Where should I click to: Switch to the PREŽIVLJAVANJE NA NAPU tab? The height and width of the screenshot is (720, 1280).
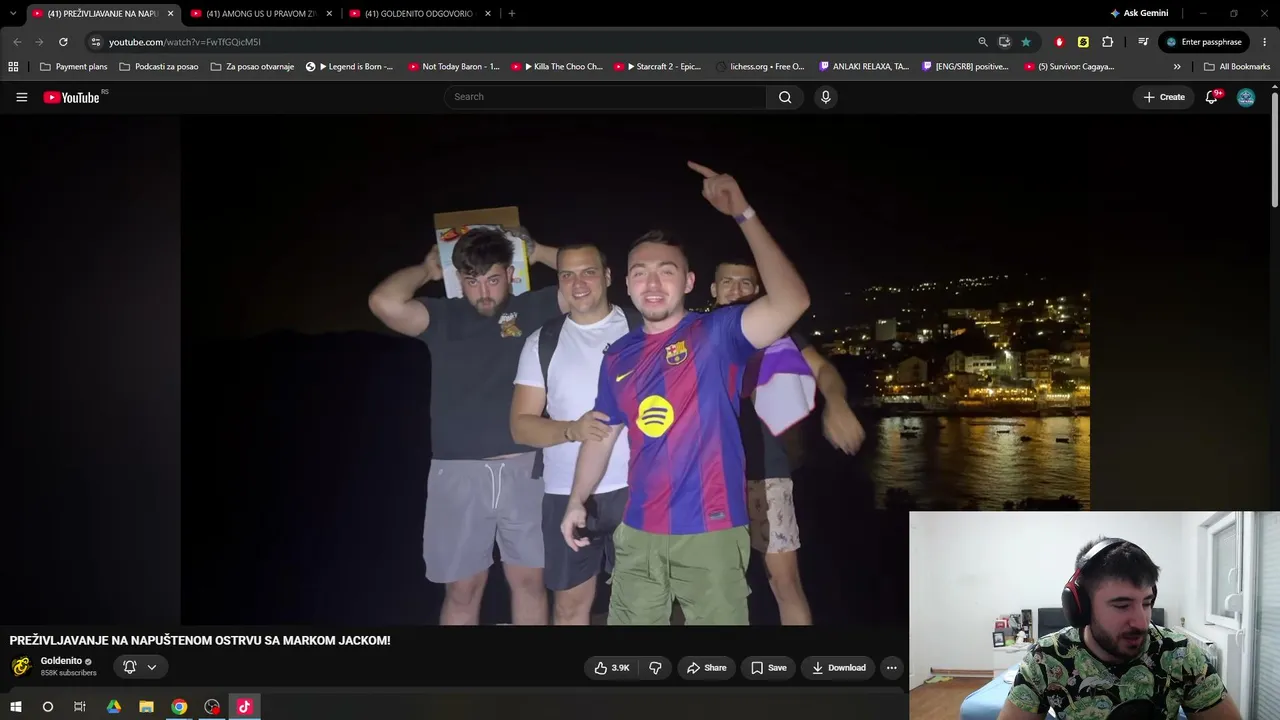point(103,14)
